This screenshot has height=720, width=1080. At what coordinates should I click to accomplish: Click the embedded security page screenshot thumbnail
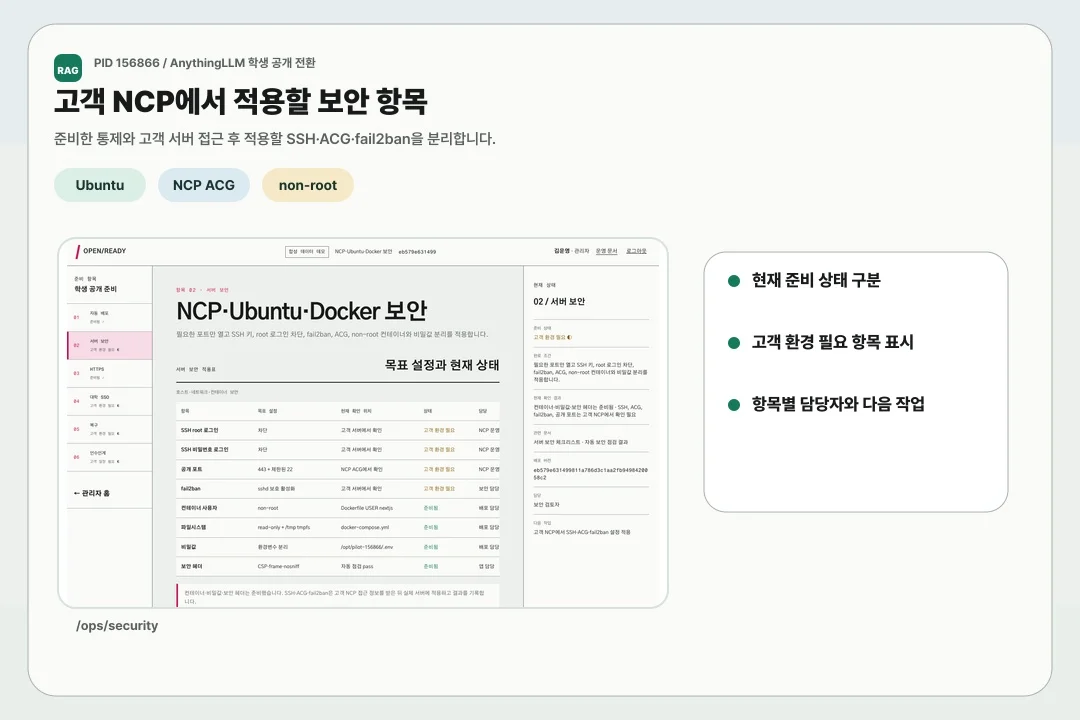coord(363,423)
